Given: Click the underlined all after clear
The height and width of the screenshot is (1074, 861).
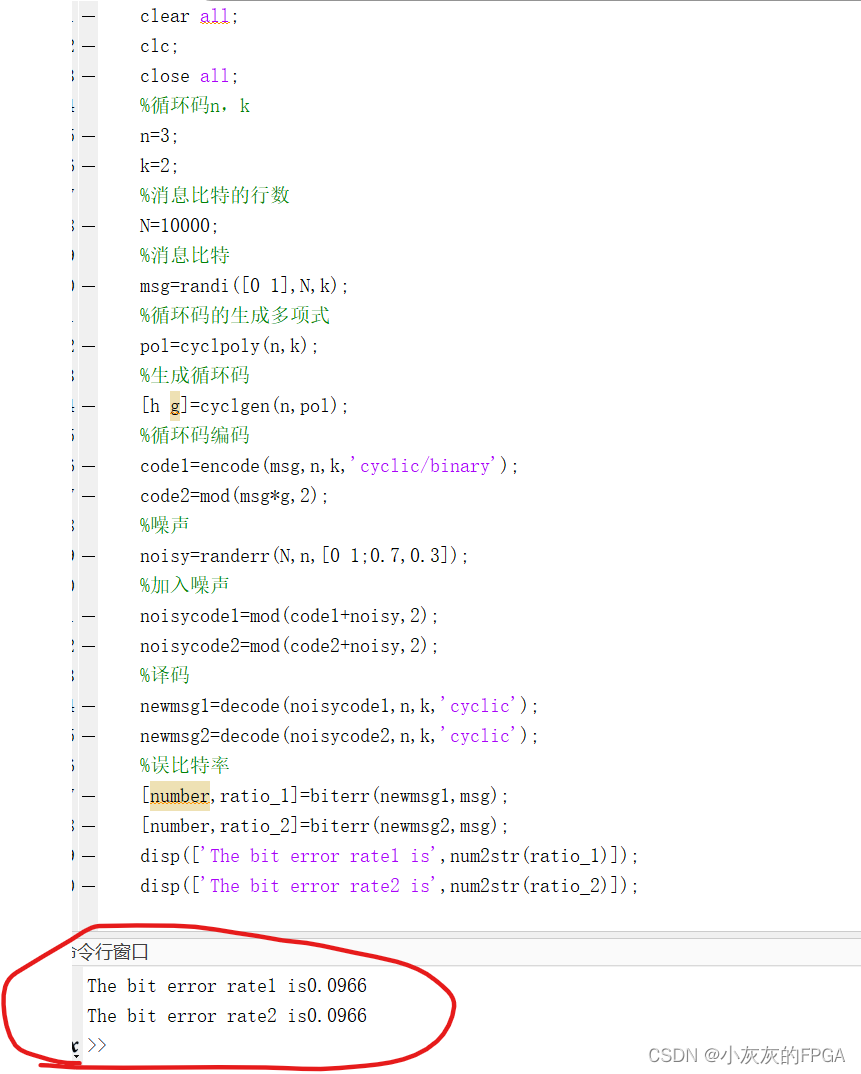Looking at the screenshot, I should pyautogui.click(x=215, y=15).
